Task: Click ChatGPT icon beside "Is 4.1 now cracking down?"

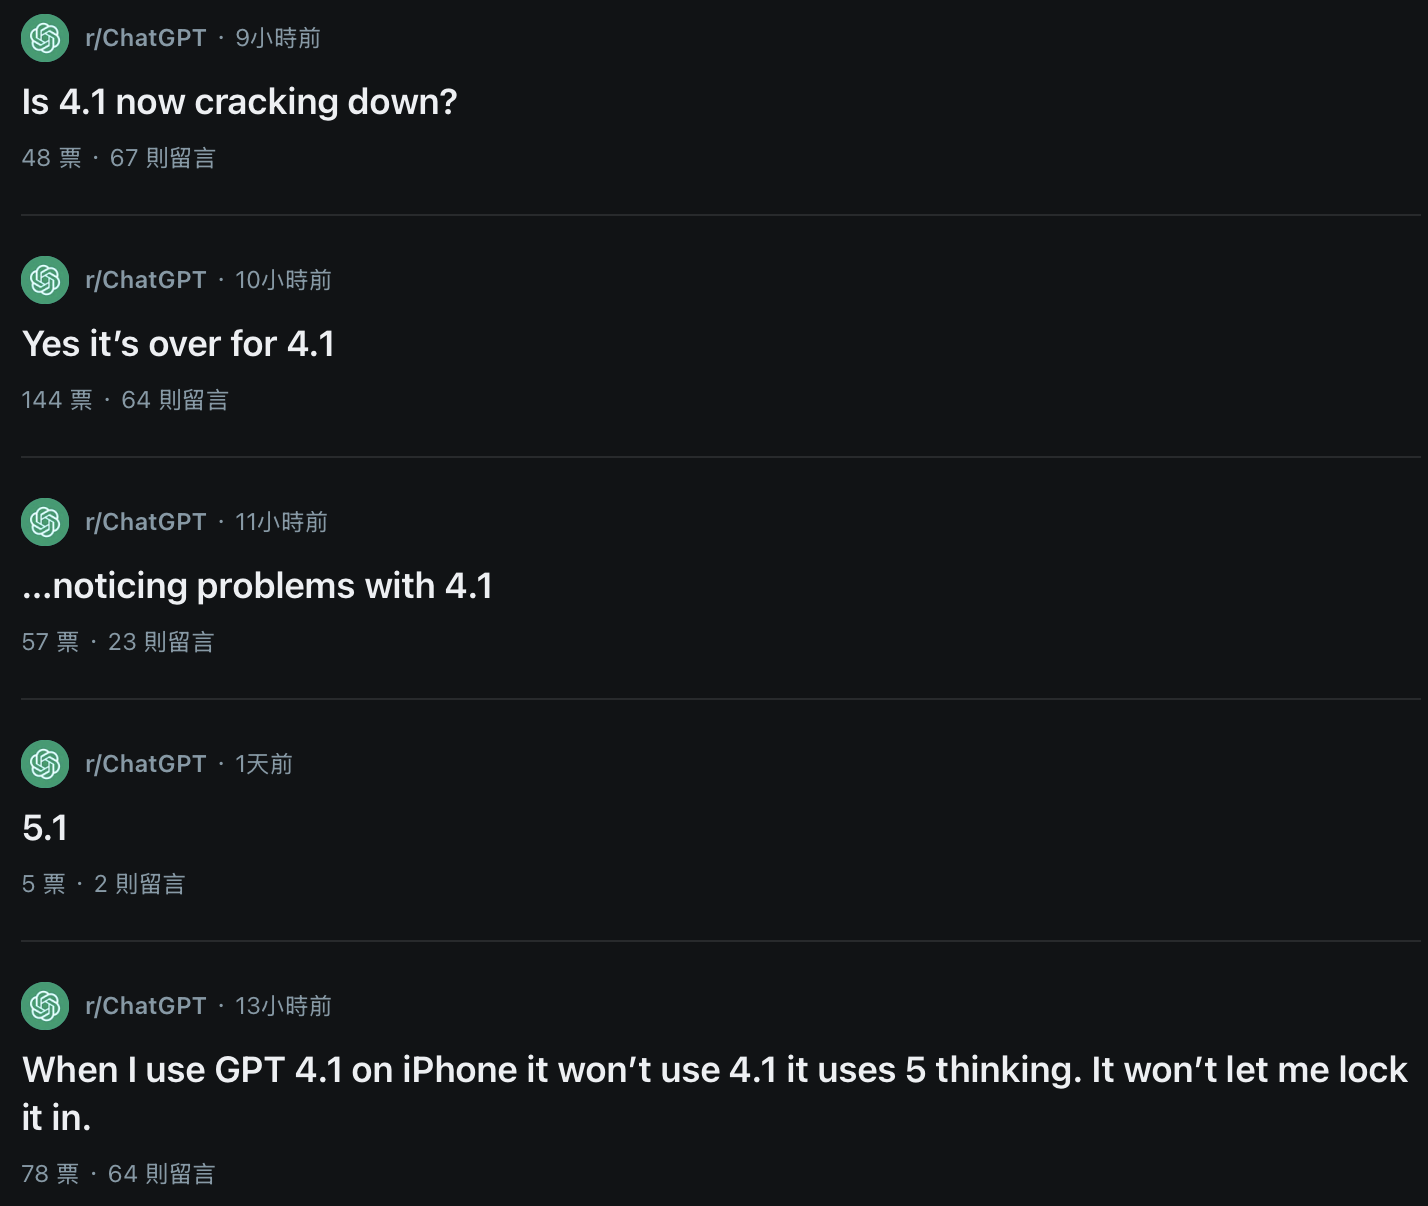Action: (45, 38)
